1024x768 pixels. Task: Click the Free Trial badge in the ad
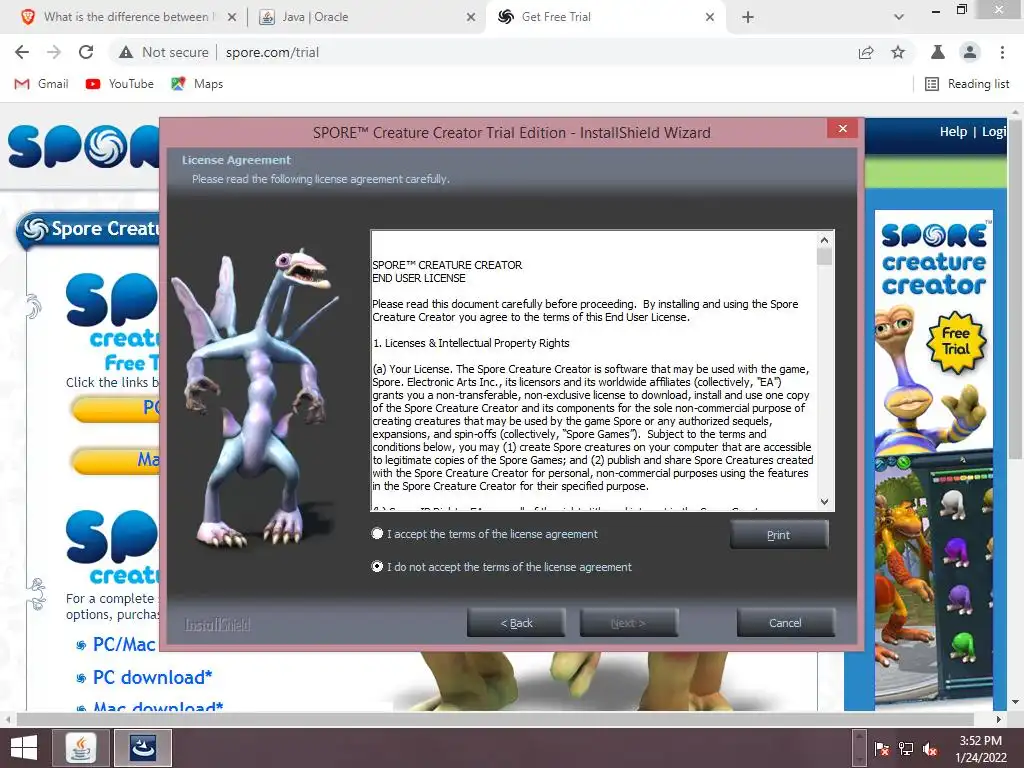(956, 342)
